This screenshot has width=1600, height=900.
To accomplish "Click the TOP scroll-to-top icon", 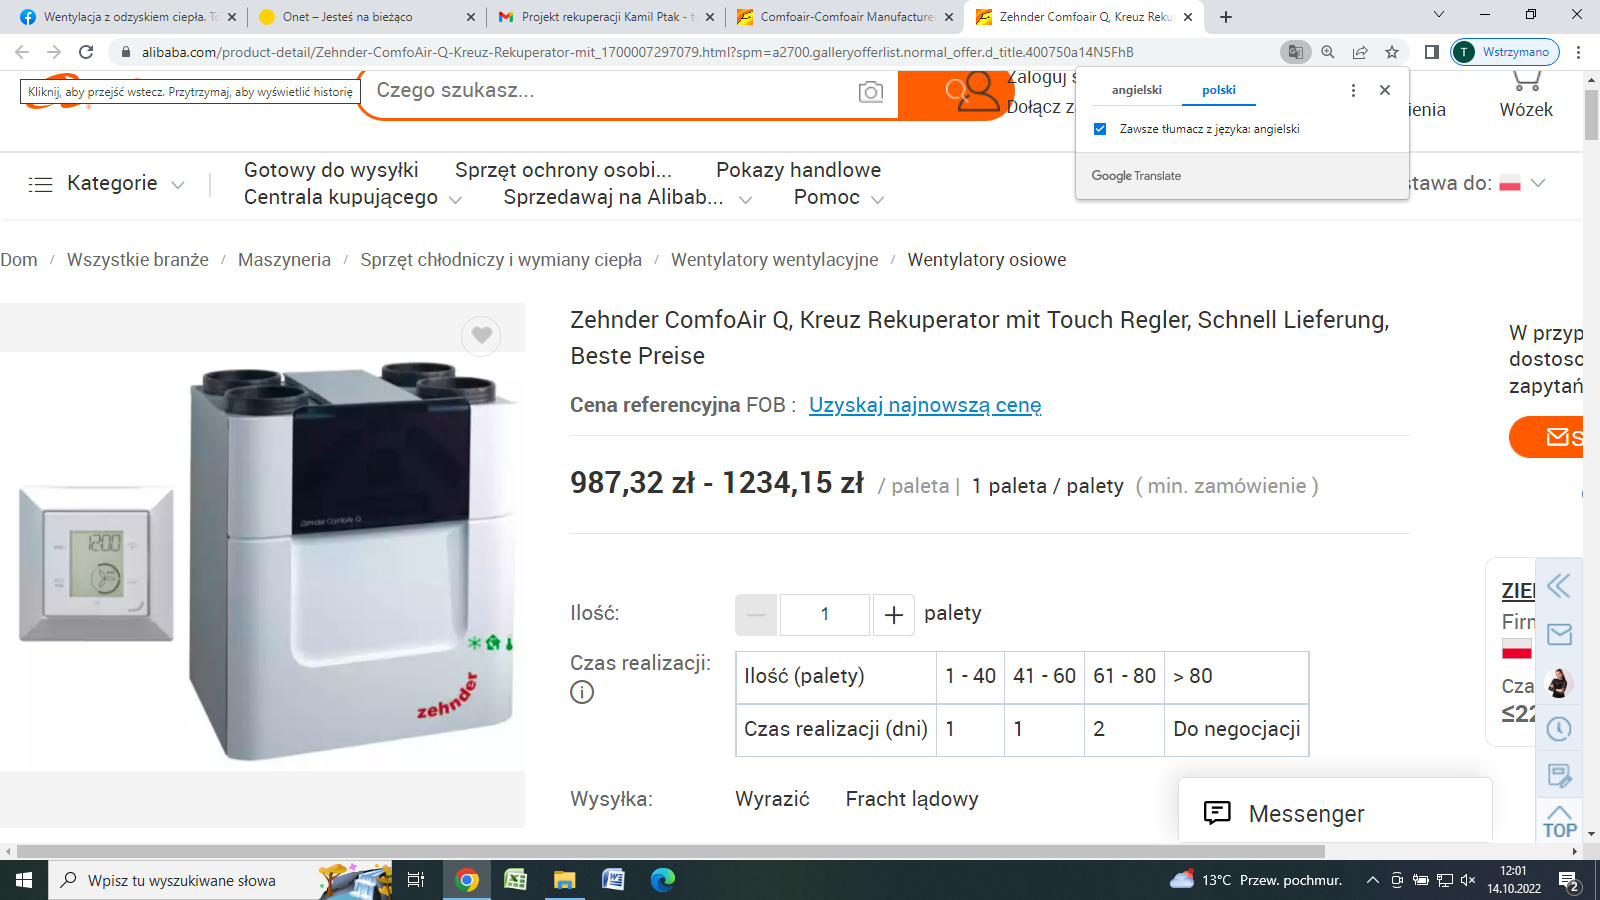I will click(1559, 822).
